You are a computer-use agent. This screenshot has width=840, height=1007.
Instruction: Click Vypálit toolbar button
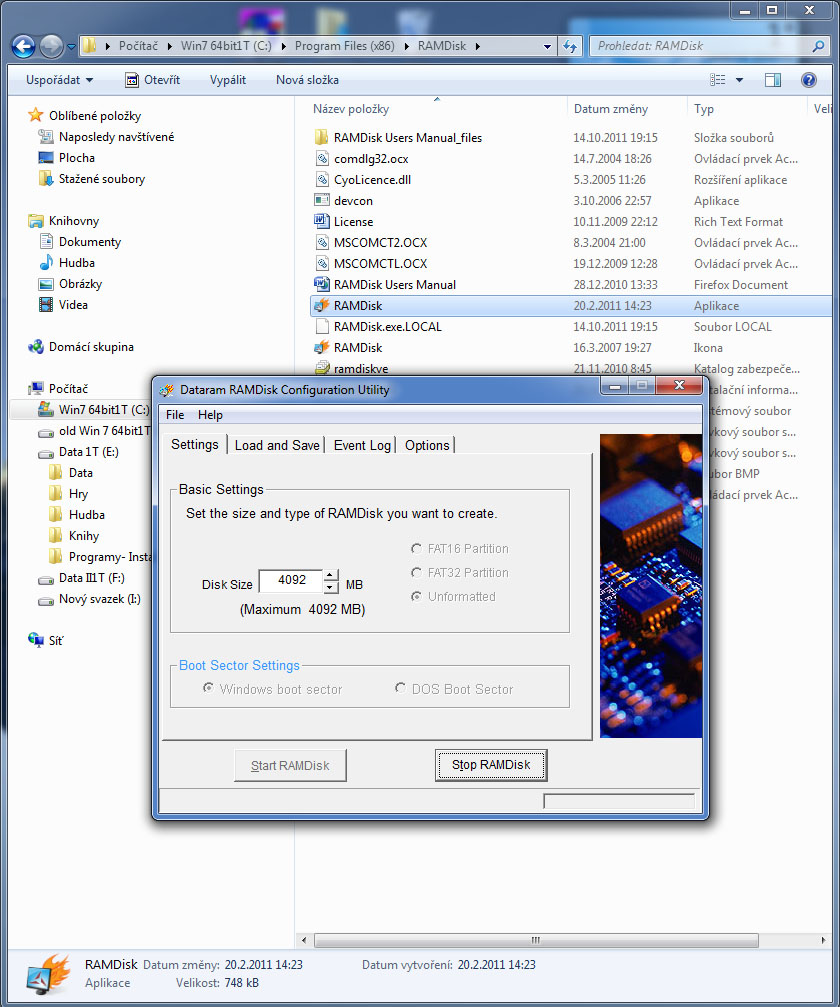click(228, 80)
